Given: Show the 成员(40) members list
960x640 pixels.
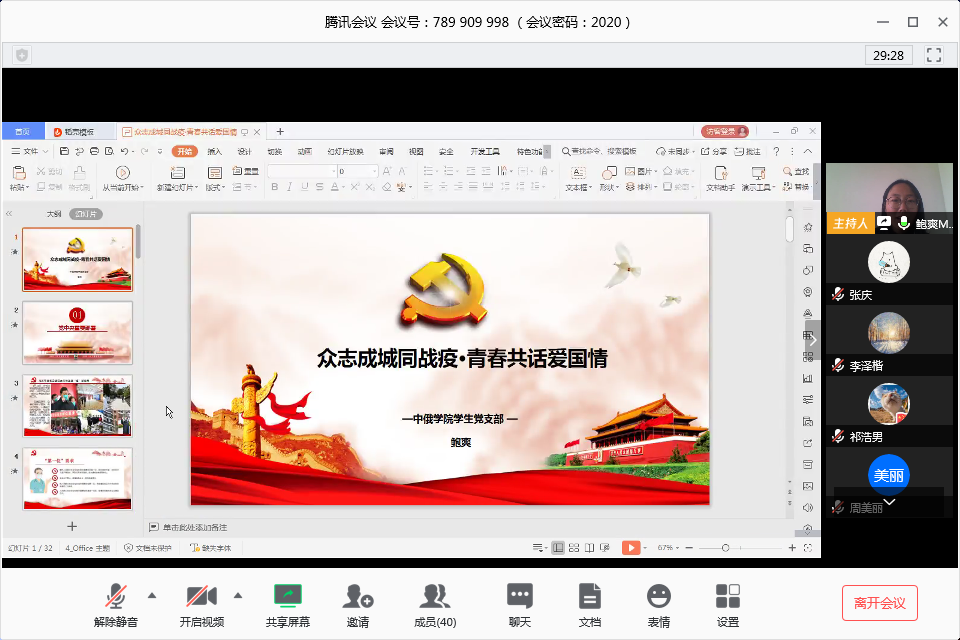Looking at the screenshot, I should click(x=435, y=604).
